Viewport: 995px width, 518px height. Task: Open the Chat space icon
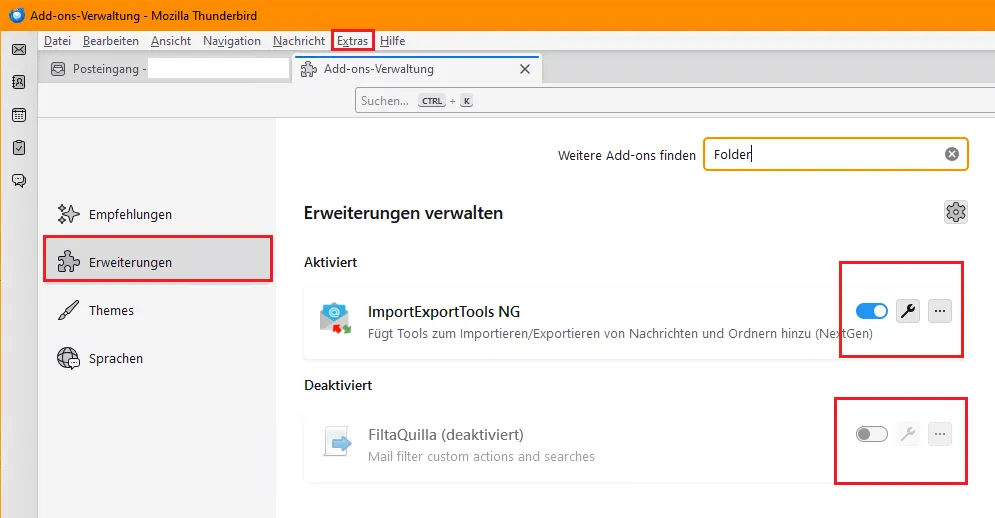(x=19, y=181)
